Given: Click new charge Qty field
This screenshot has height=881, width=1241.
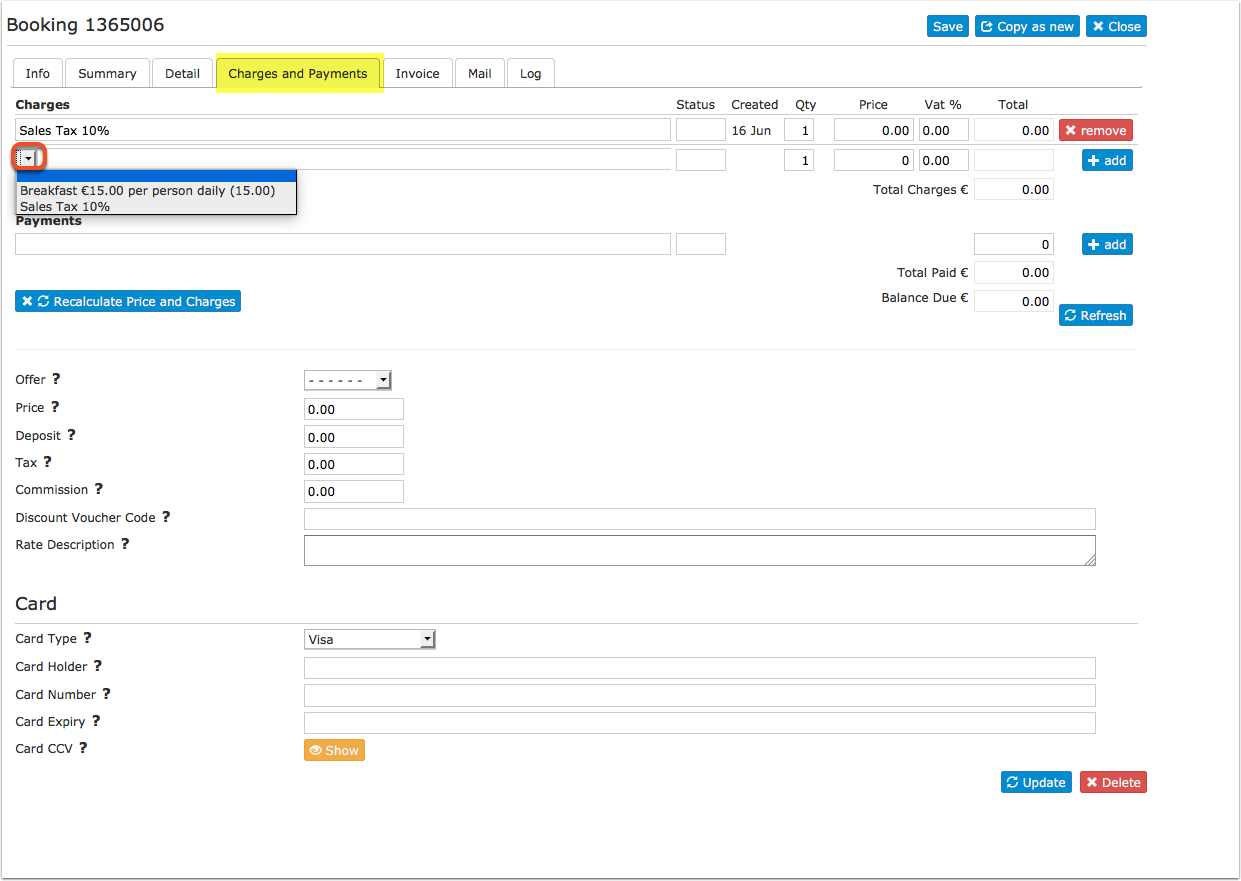Looking at the screenshot, I should coord(799,160).
